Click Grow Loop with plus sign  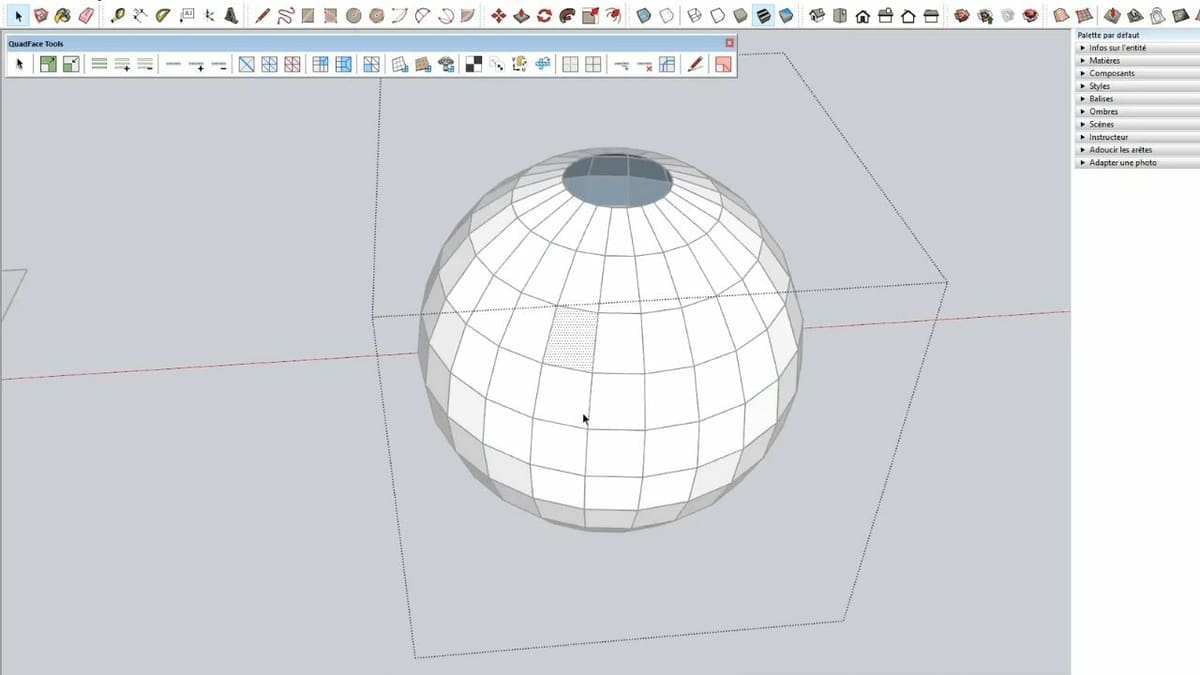pos(196,64)
